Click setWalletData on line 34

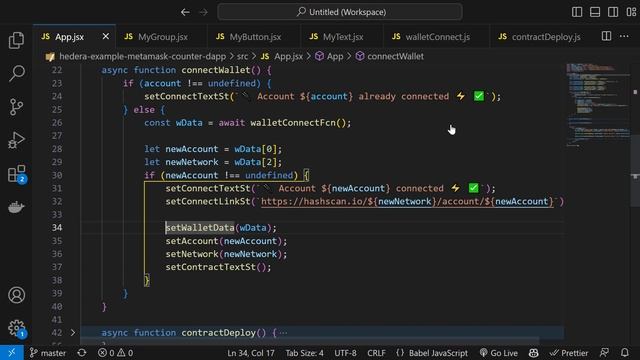point(200,228)
